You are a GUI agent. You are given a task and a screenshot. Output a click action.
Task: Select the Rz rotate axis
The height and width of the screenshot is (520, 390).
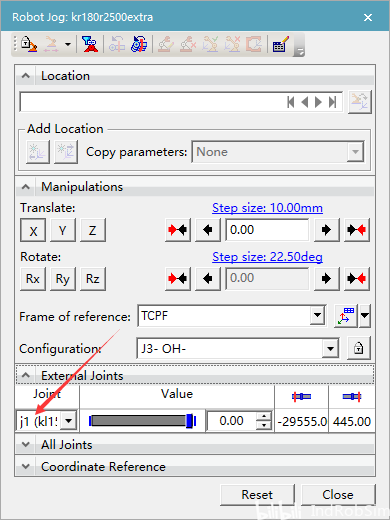pos(93,279)
